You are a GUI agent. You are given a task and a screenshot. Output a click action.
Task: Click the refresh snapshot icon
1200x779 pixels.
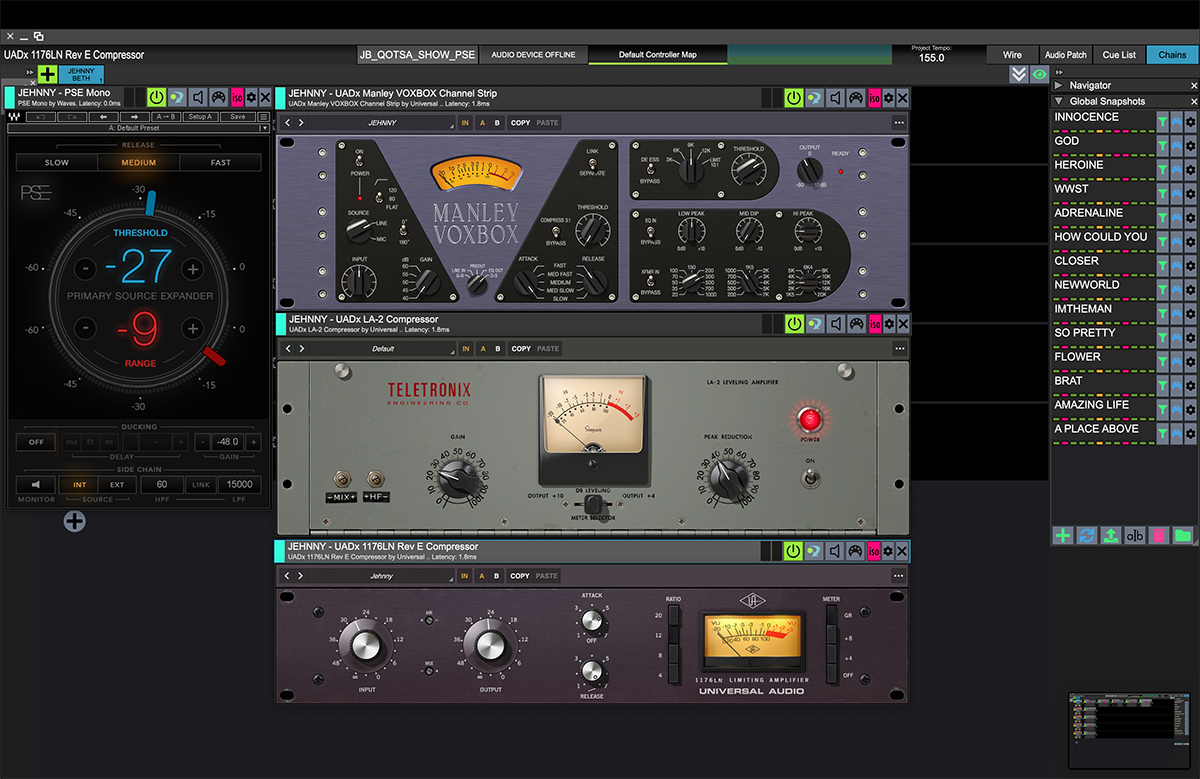[1086, 536]
